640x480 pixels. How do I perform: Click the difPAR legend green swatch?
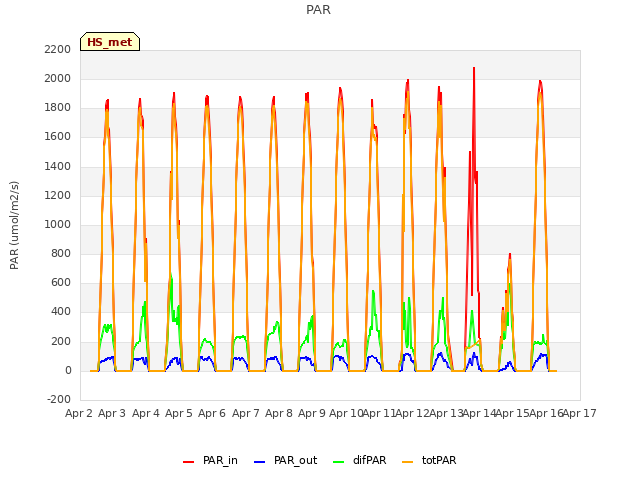click(338, 461)
